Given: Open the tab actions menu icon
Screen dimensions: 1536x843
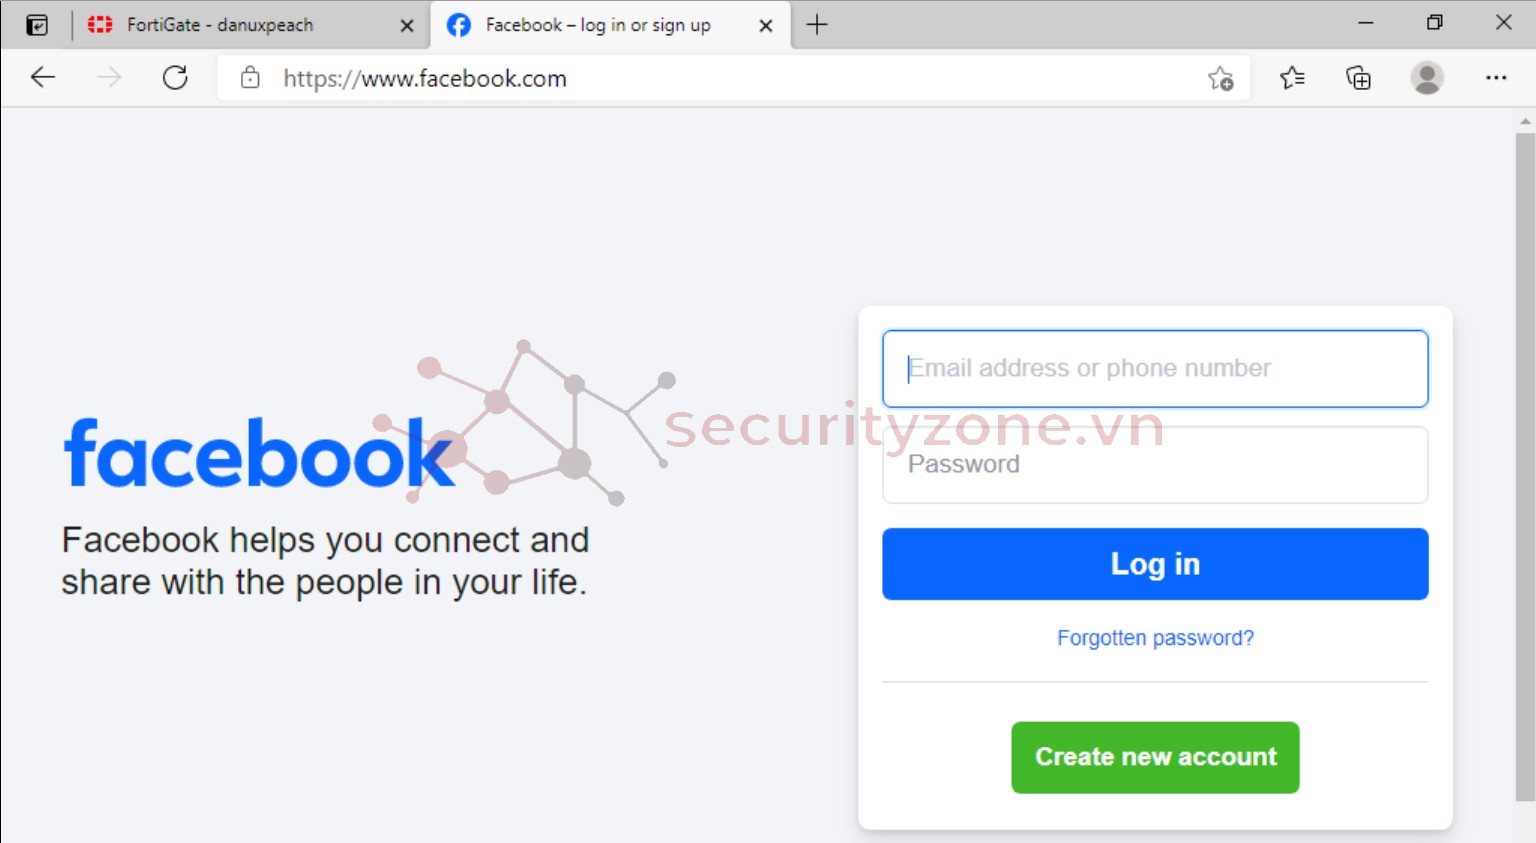Looking at the screenshot, I should click(37, 25).
